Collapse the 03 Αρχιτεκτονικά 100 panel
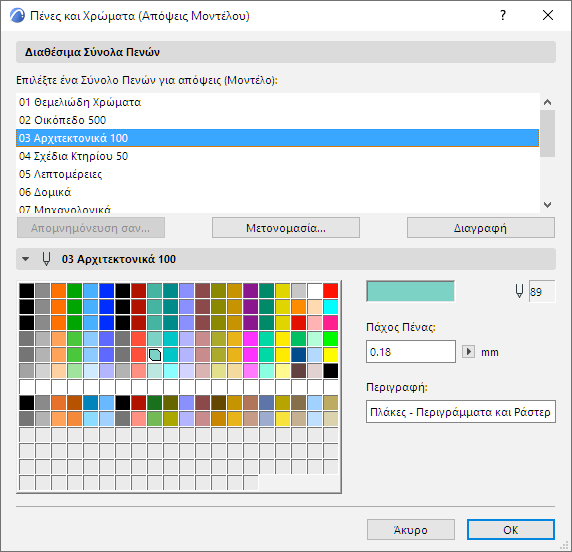Viewport: 572px width, 552px height. [x=25, y=259]
